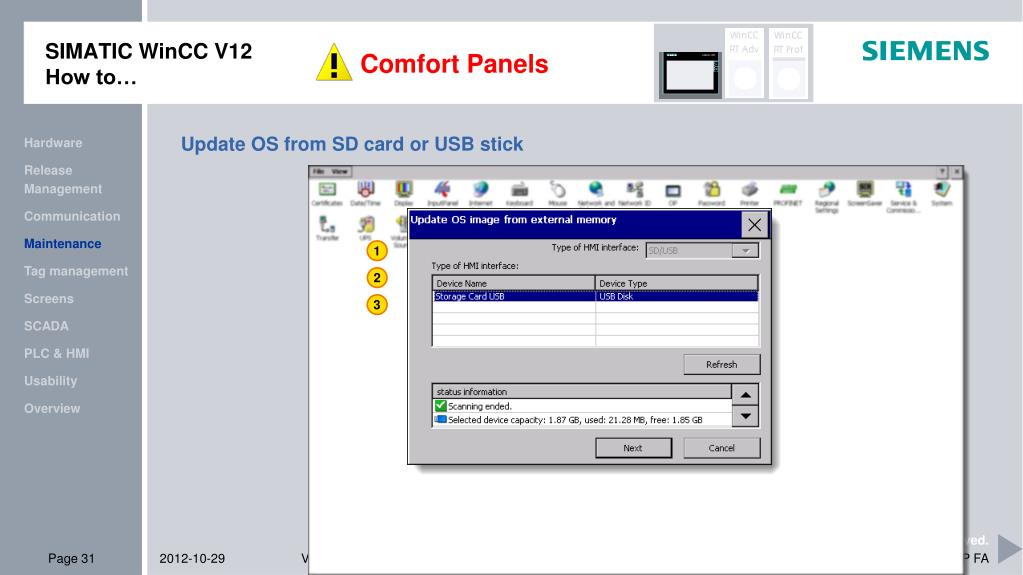The image size is (1023, 575).
Task: Click the Device Name column header
Action: pyautogui.click(x=513, y=283)
